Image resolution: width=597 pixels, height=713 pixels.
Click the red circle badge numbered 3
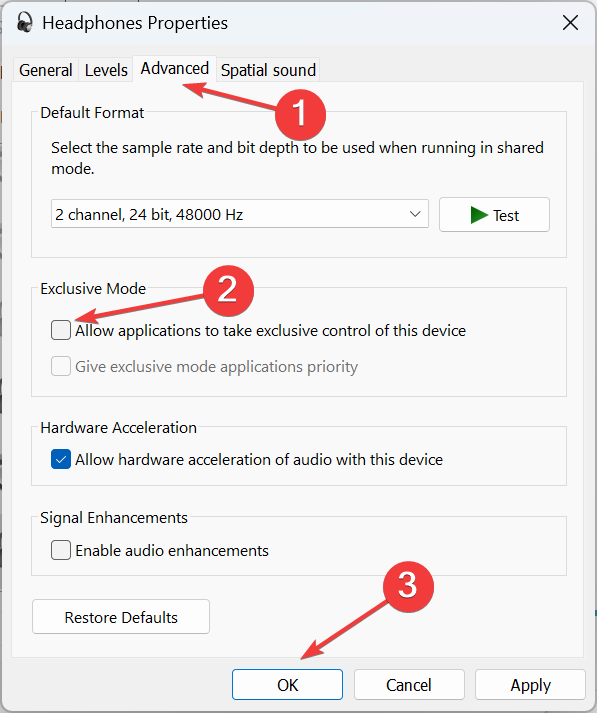pyautogui.click(x=408, y=586)
